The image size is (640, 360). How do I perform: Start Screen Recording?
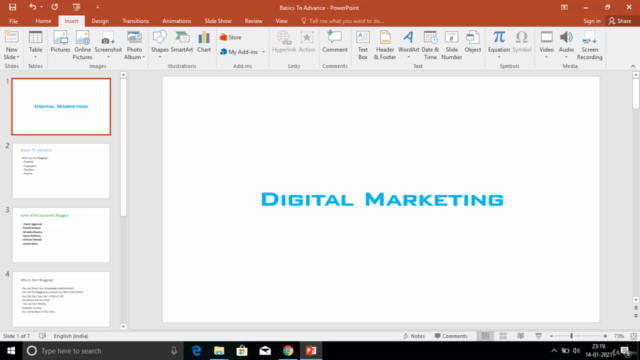pyautogui.click(x=589, y=45)
